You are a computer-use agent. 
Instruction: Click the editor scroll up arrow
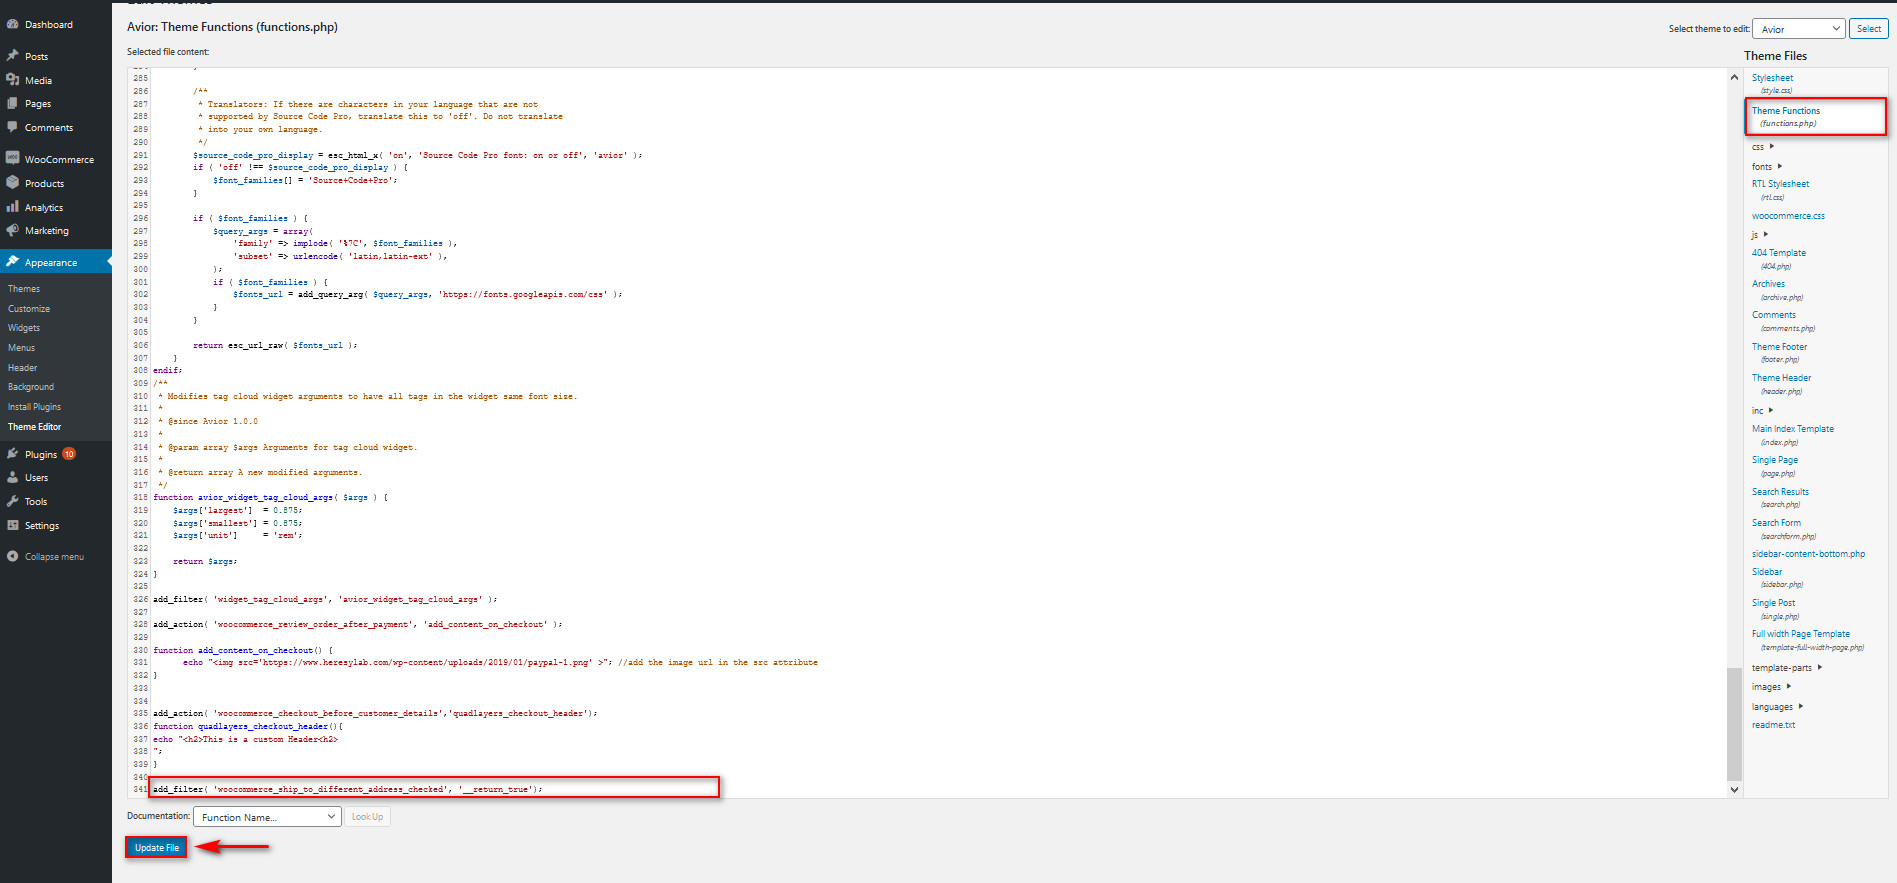1734,77
